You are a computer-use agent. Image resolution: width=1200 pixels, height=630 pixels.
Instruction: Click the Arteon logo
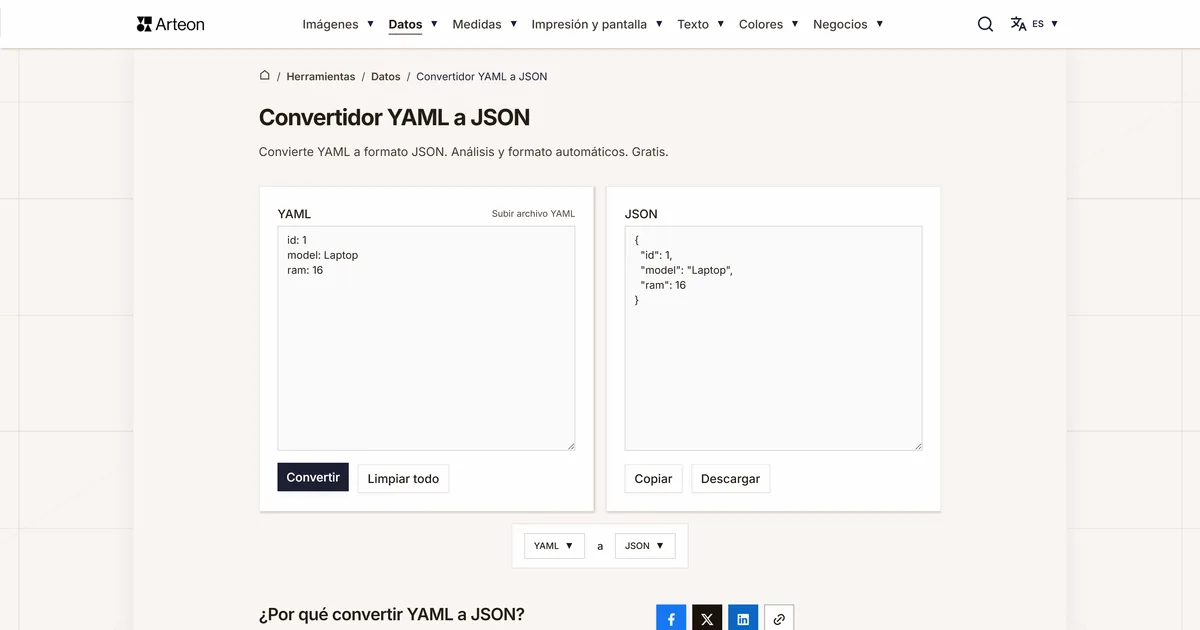pos(170,24)
